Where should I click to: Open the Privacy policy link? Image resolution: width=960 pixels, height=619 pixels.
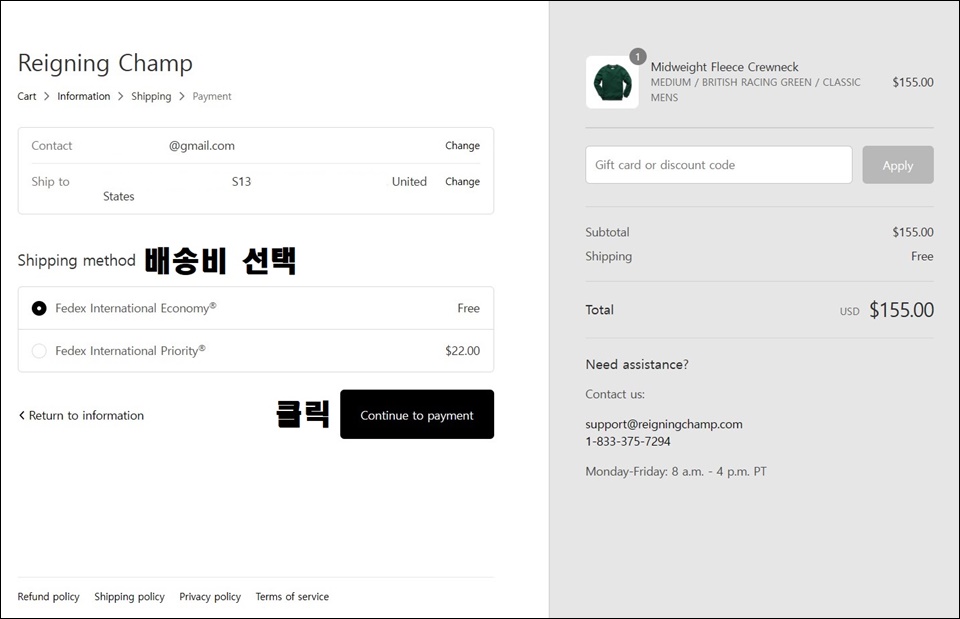[x=210, y=596]
